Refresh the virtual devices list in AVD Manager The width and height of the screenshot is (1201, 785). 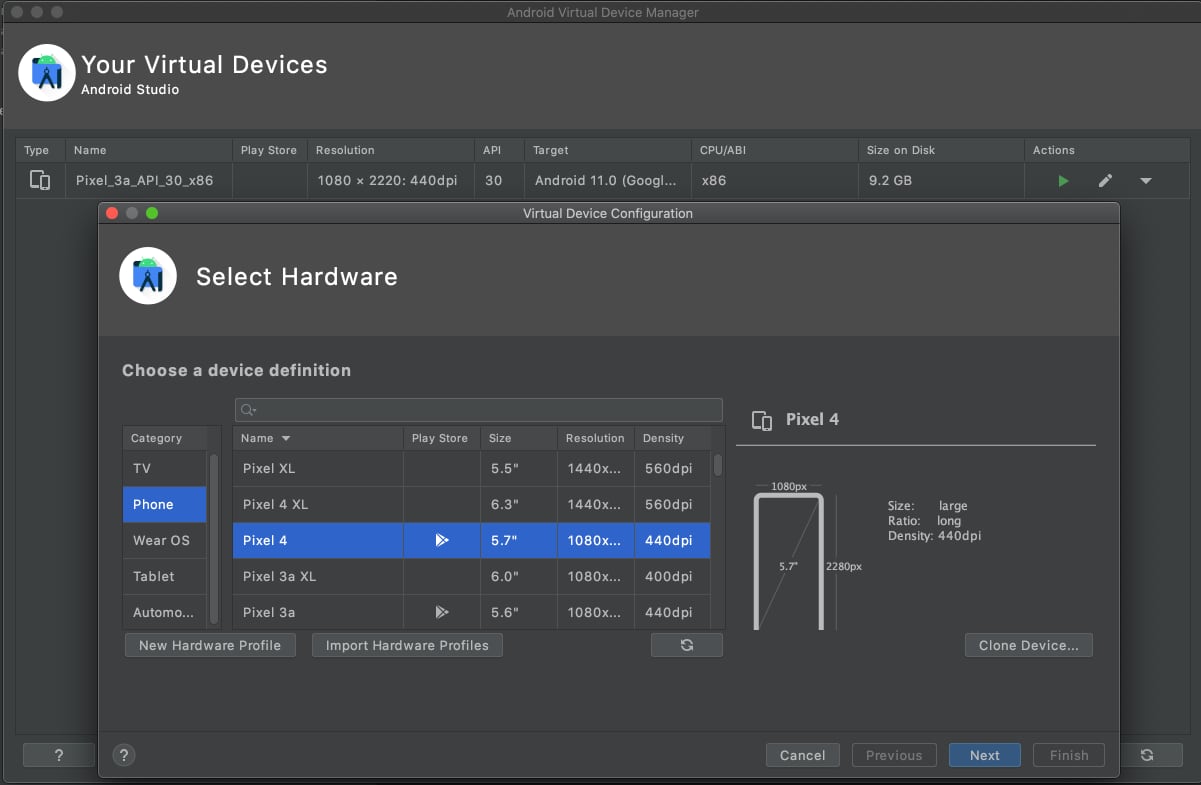click(1147, 755)
